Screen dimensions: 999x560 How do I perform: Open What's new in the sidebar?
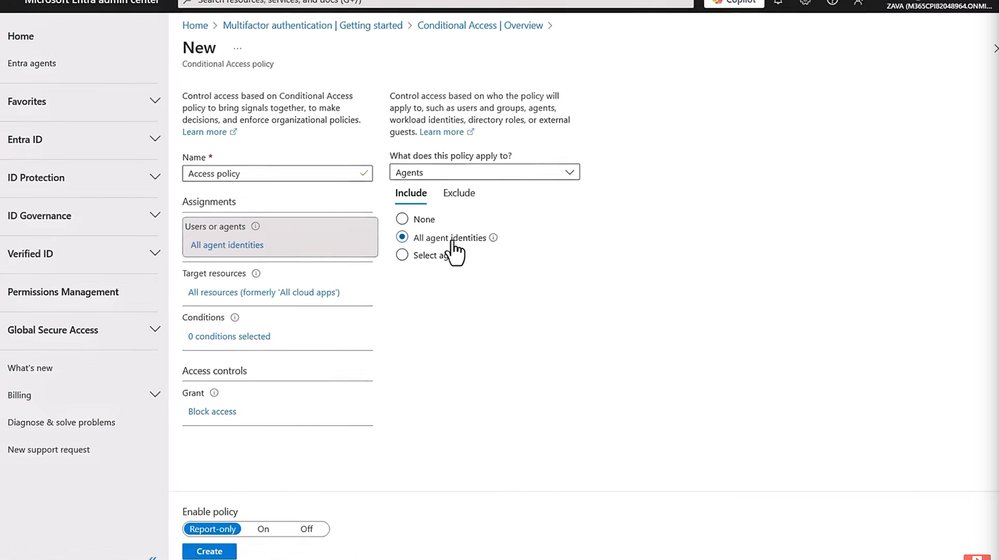(x=30, y=368)
